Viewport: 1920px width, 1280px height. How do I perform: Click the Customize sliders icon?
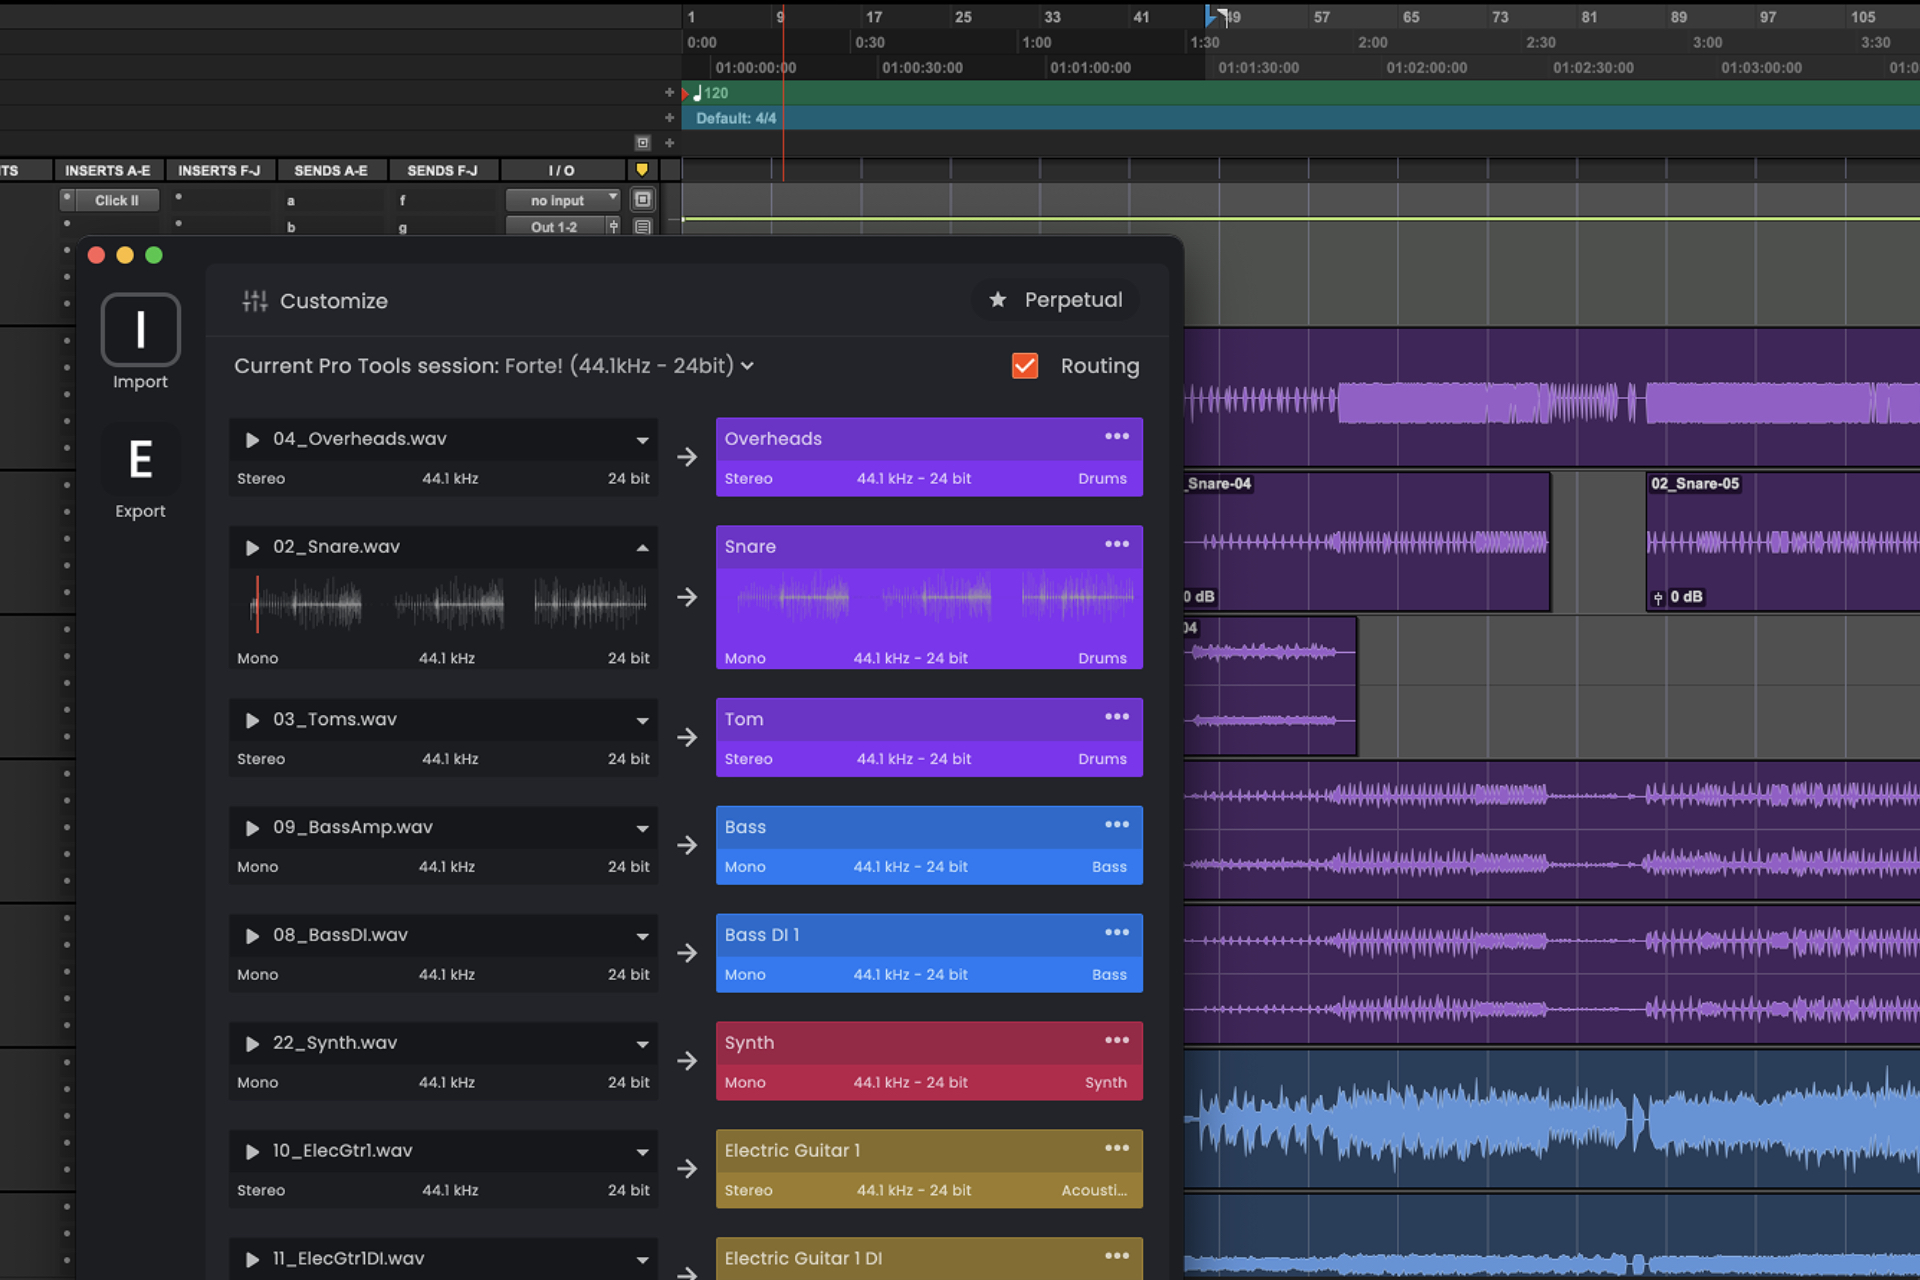pos(254,301)
